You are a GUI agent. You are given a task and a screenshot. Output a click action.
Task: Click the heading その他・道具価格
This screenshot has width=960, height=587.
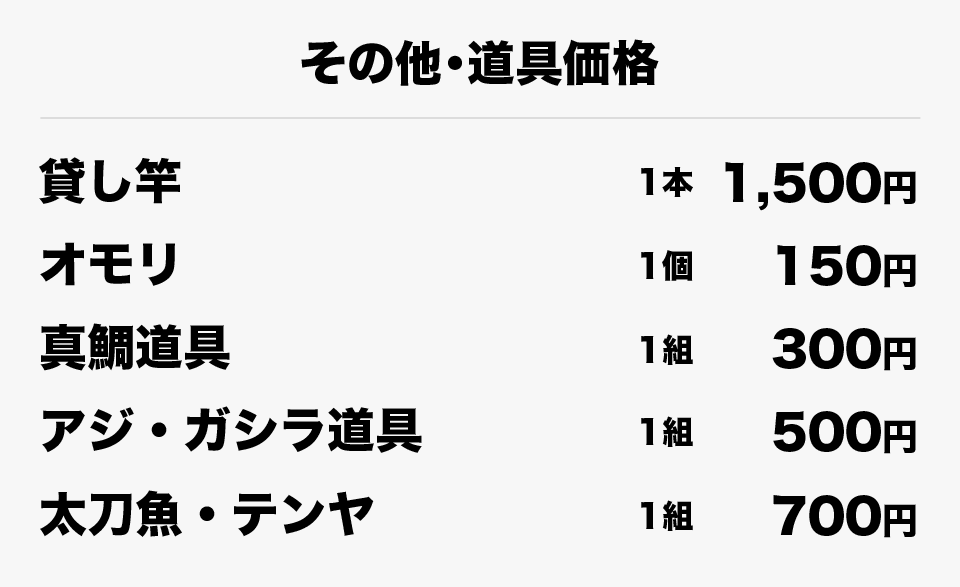click(479, 64)
